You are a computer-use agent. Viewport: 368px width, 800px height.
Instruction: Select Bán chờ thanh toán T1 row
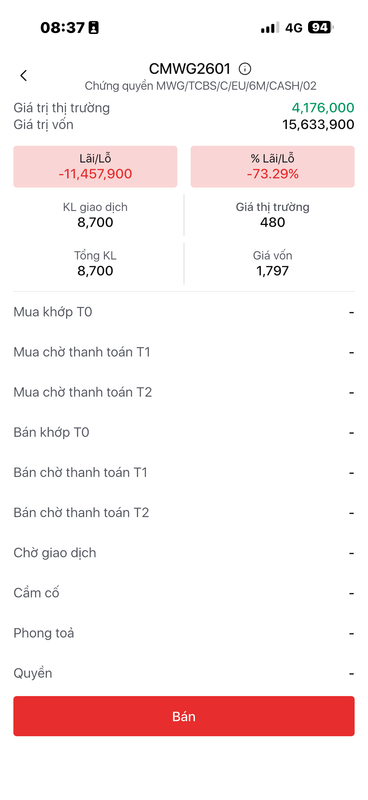[x=184, y=472]
